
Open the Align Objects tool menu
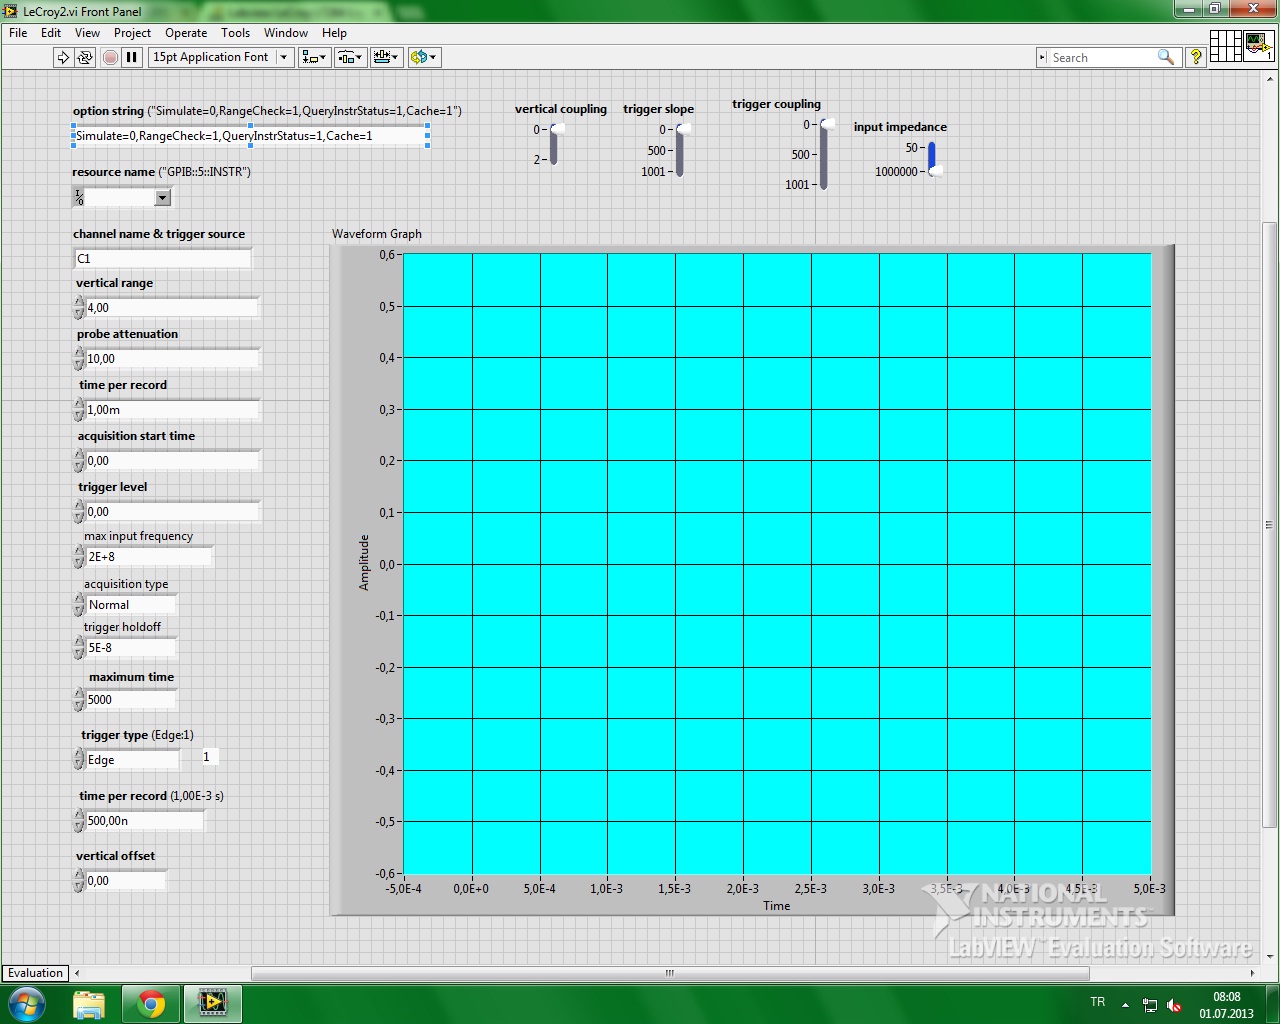pyautogui.click(x=314, y=58)
